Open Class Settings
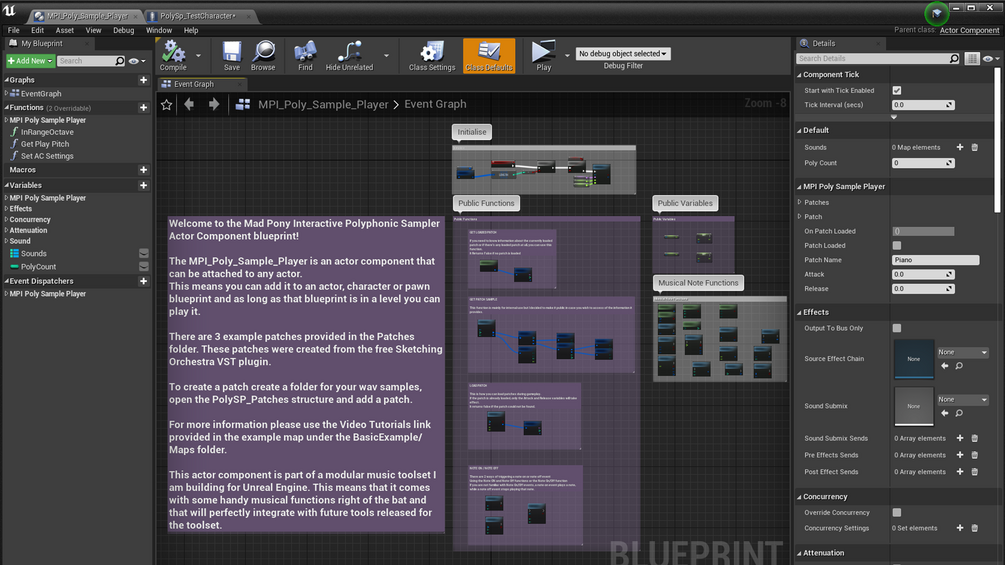1005x565 pixels. click(x=432, y=55)
